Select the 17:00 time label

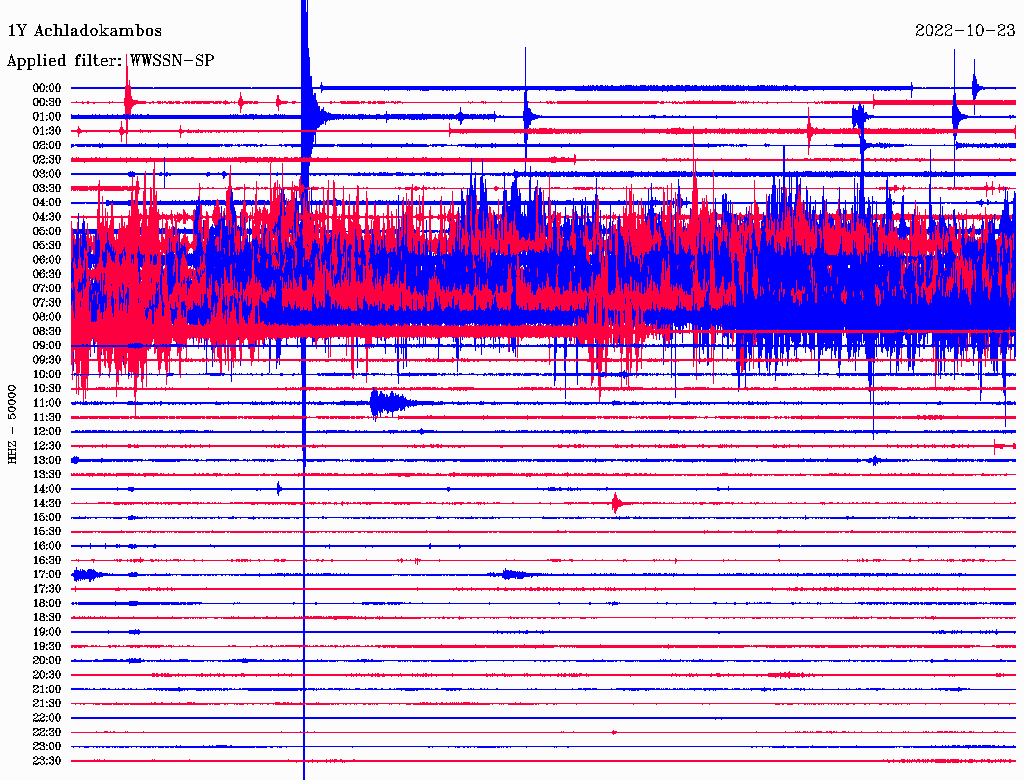[x=47, y=575]
